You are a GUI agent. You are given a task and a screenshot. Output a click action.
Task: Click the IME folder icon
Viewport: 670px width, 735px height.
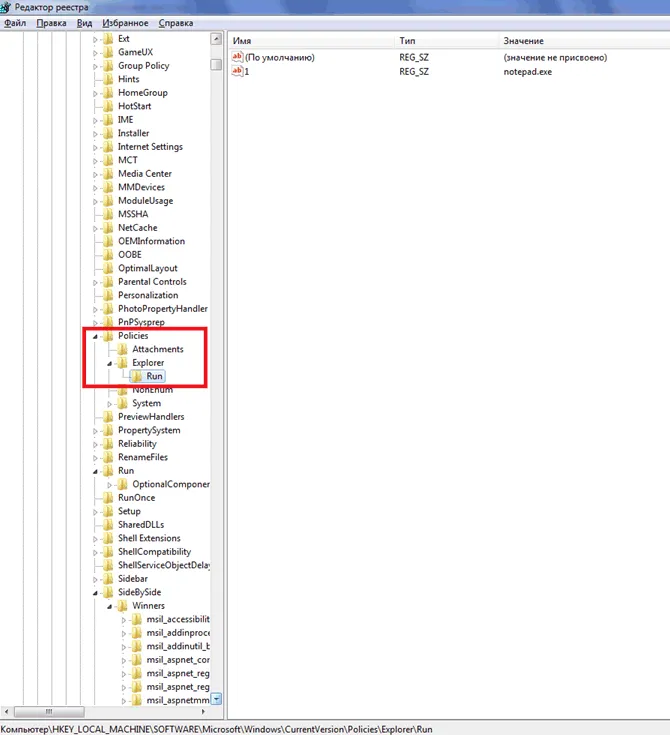[108, 120]
